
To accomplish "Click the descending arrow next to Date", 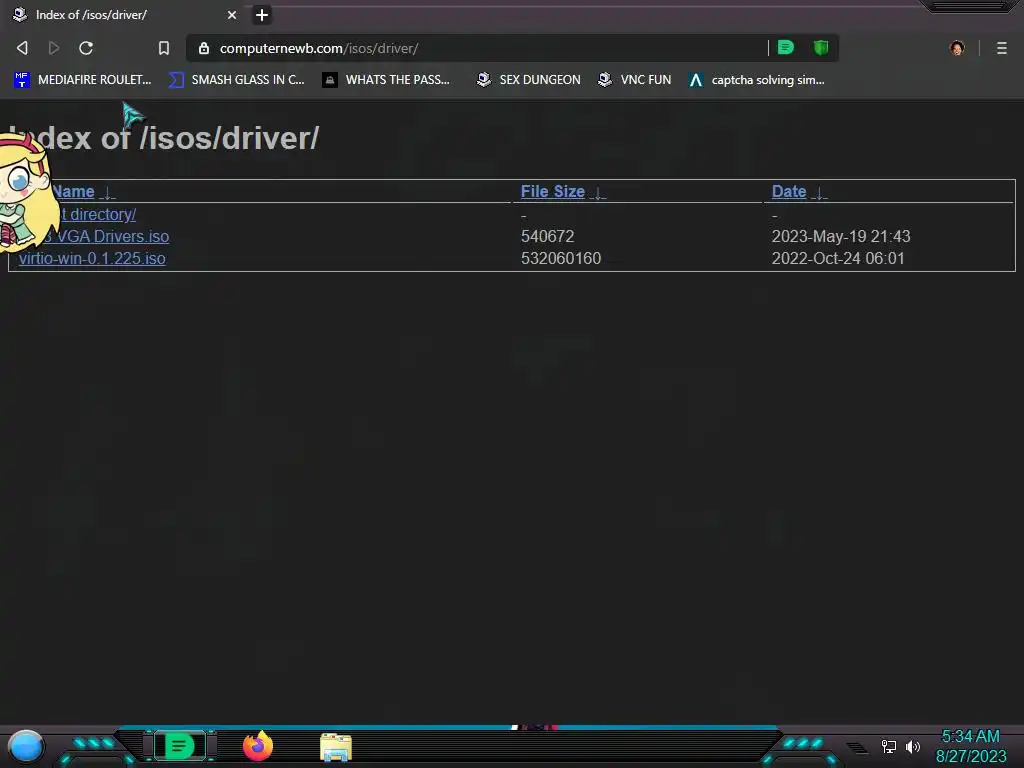I will pos(819,193).
